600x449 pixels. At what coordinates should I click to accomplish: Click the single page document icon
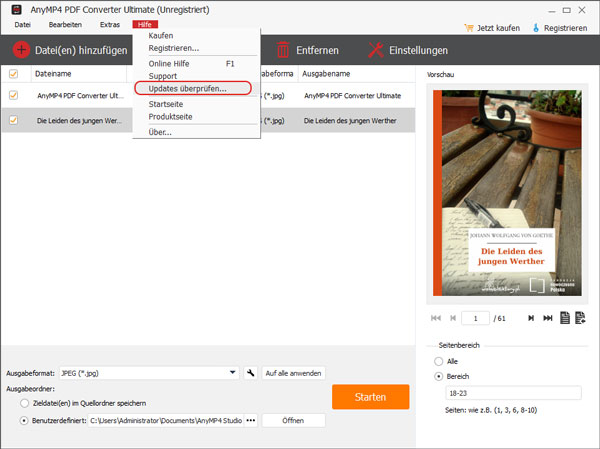(565, 318)
